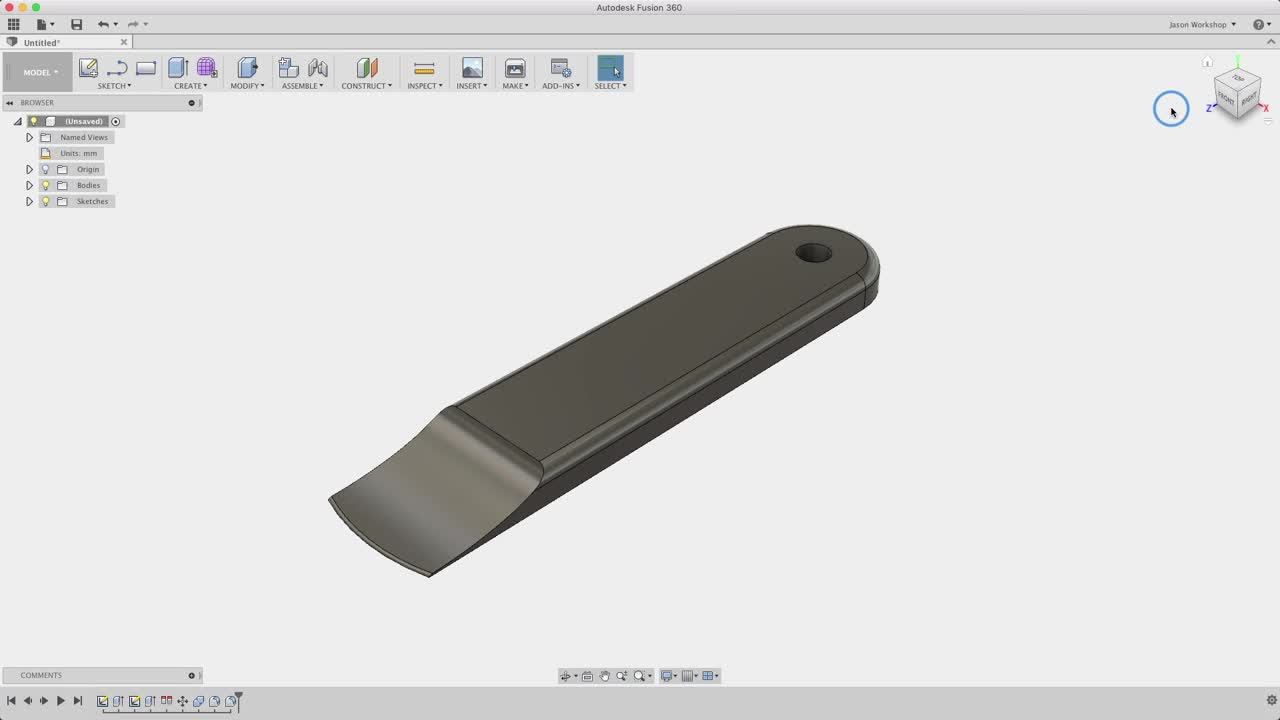Click the Orbit navigation tool
This screenshot has width=1280, height=720.
tap(565, 676)
